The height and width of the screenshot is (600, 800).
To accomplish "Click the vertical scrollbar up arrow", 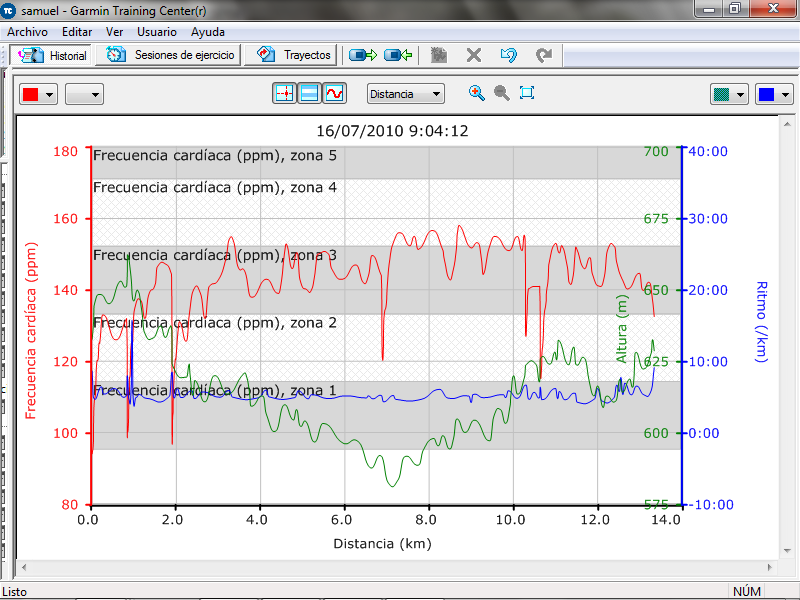I will coord(787,124).
